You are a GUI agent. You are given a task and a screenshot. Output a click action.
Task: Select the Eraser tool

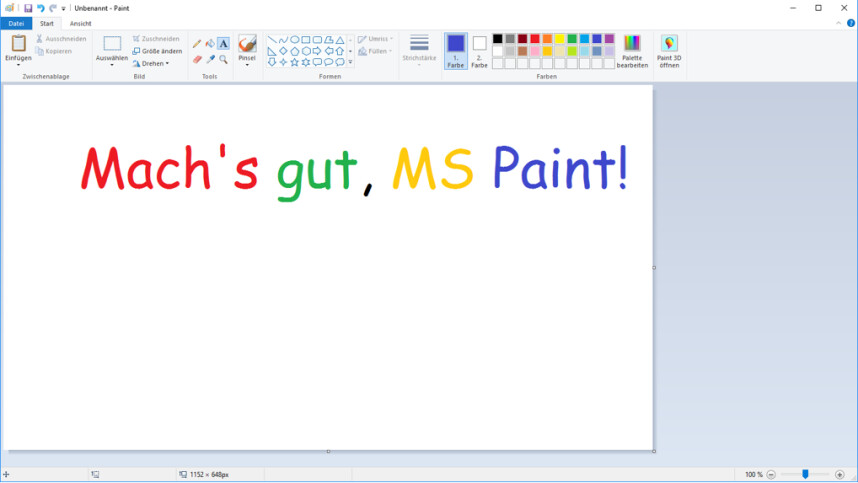coord(197,59)
